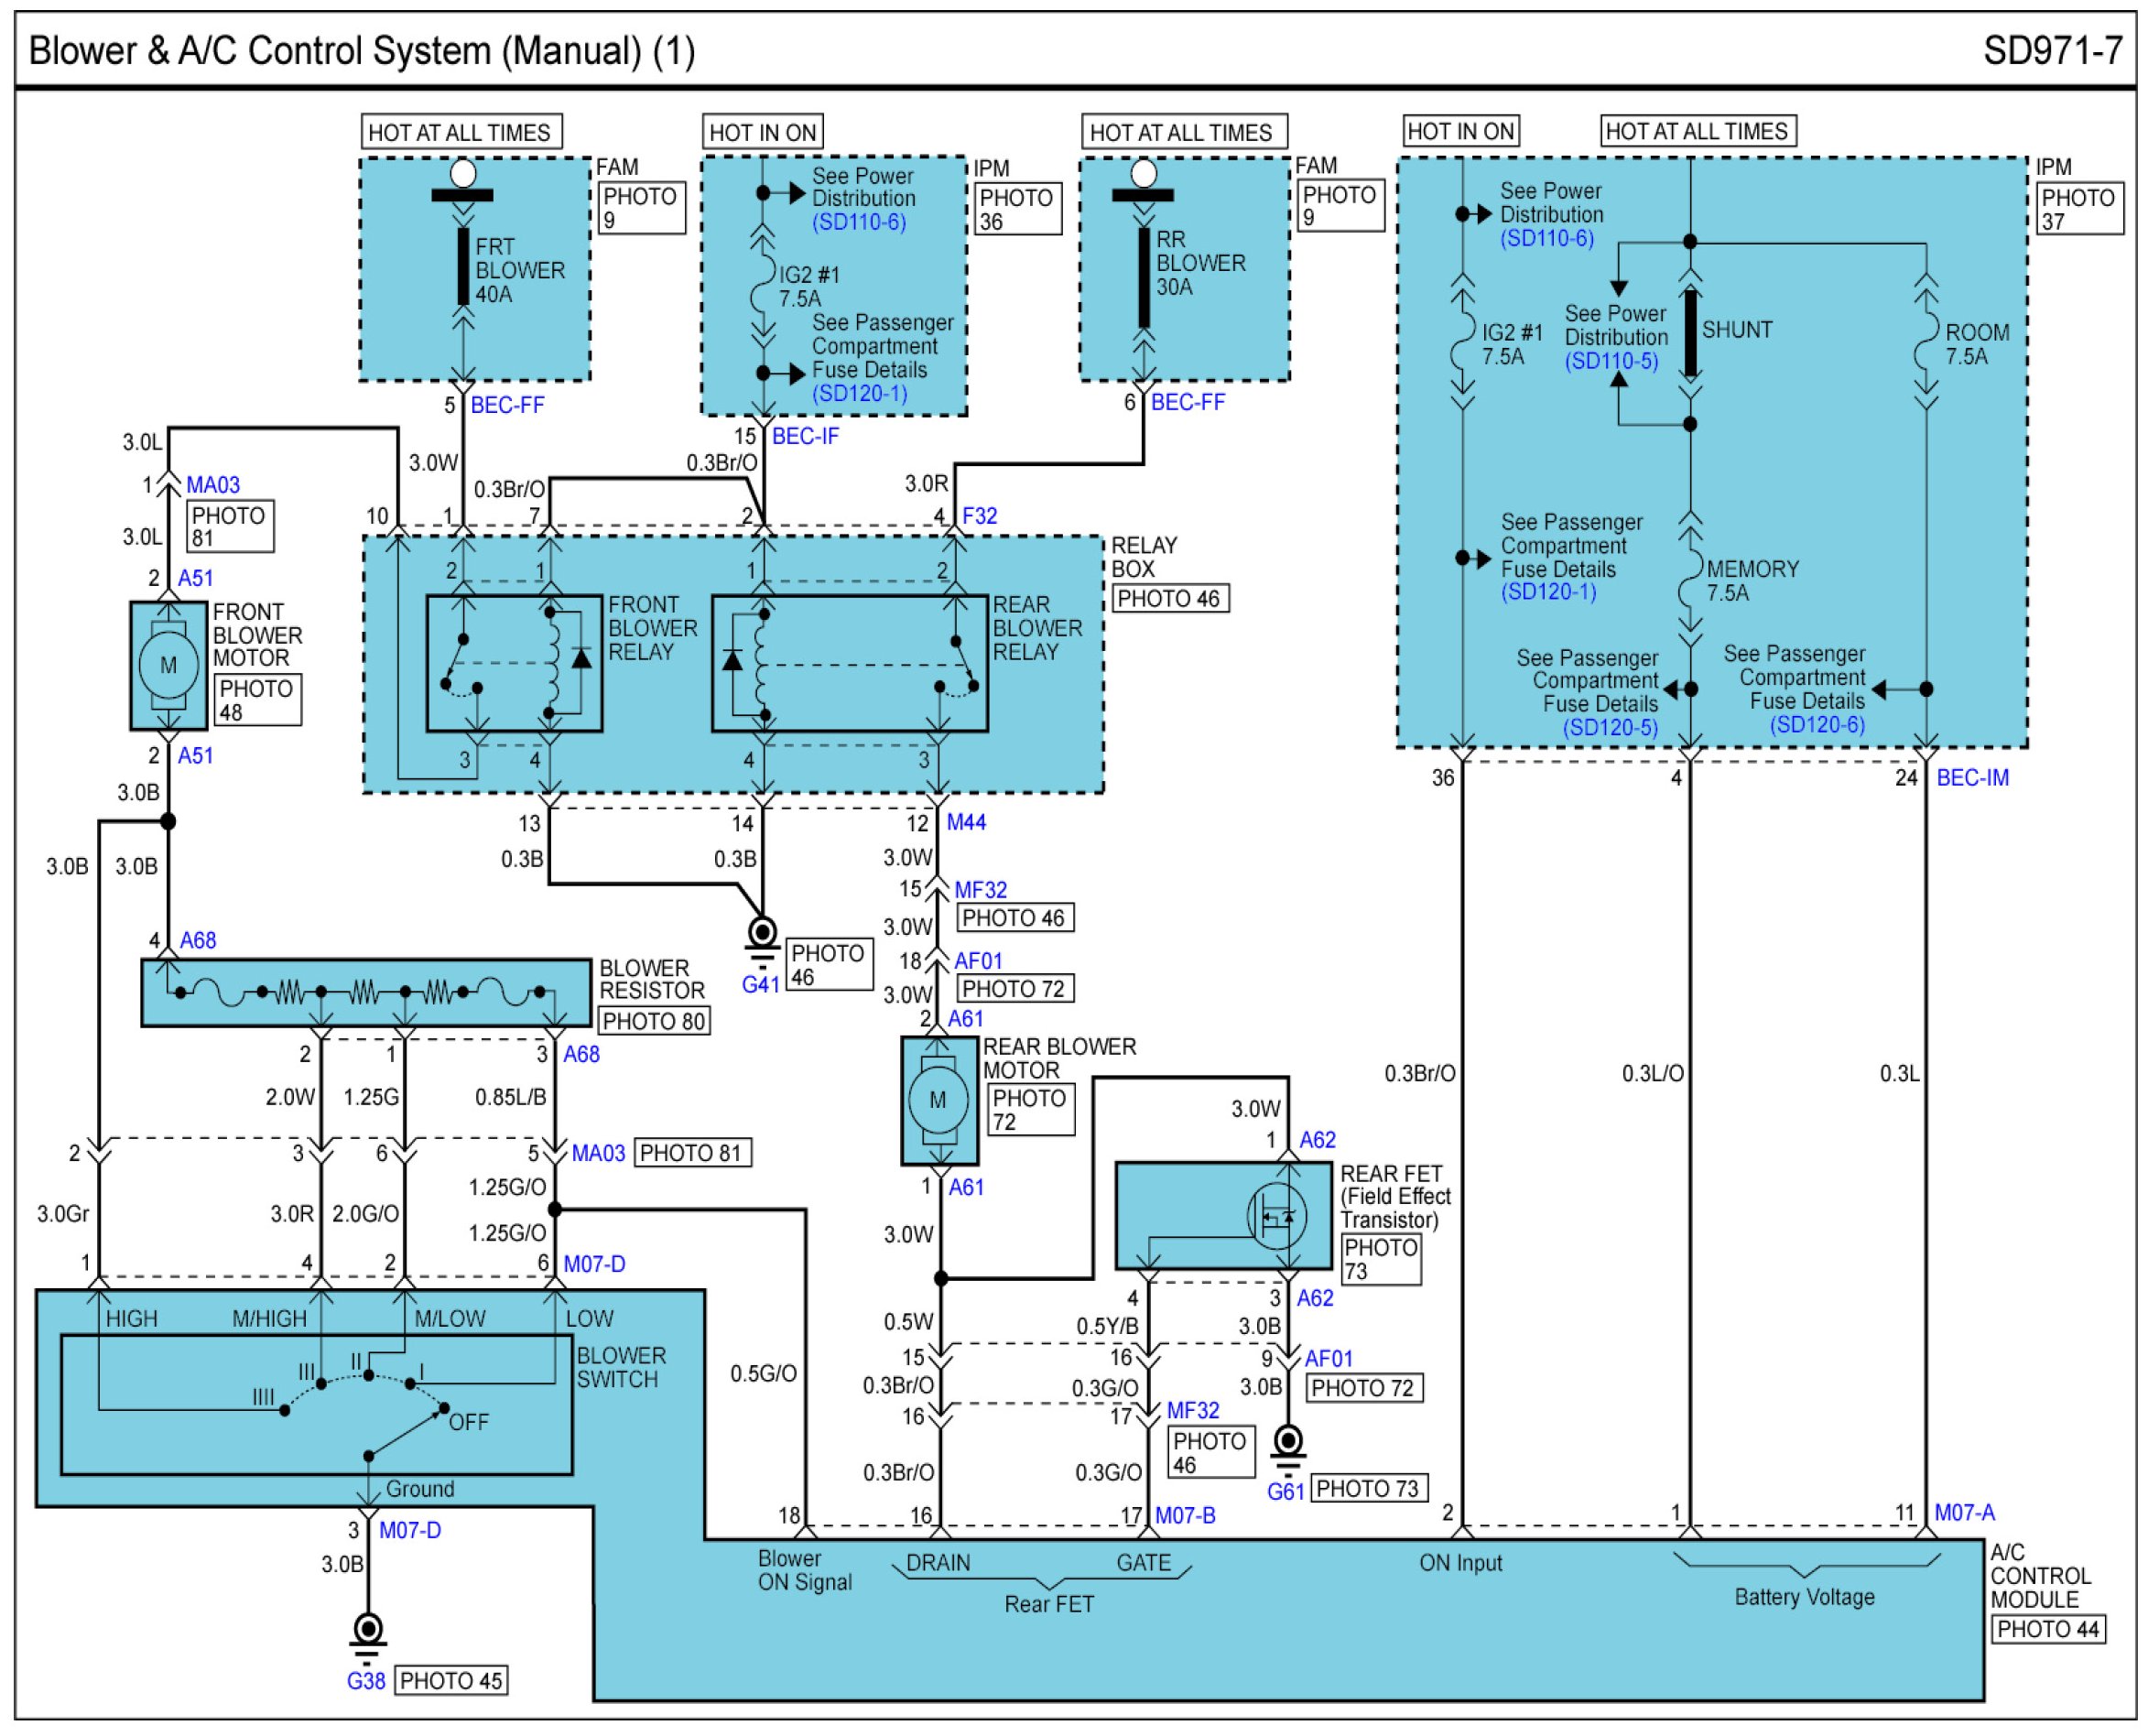Click the RR BLOWER 30A fuse symbol
The image size is (2148, 1736).
pos(1143,277)
